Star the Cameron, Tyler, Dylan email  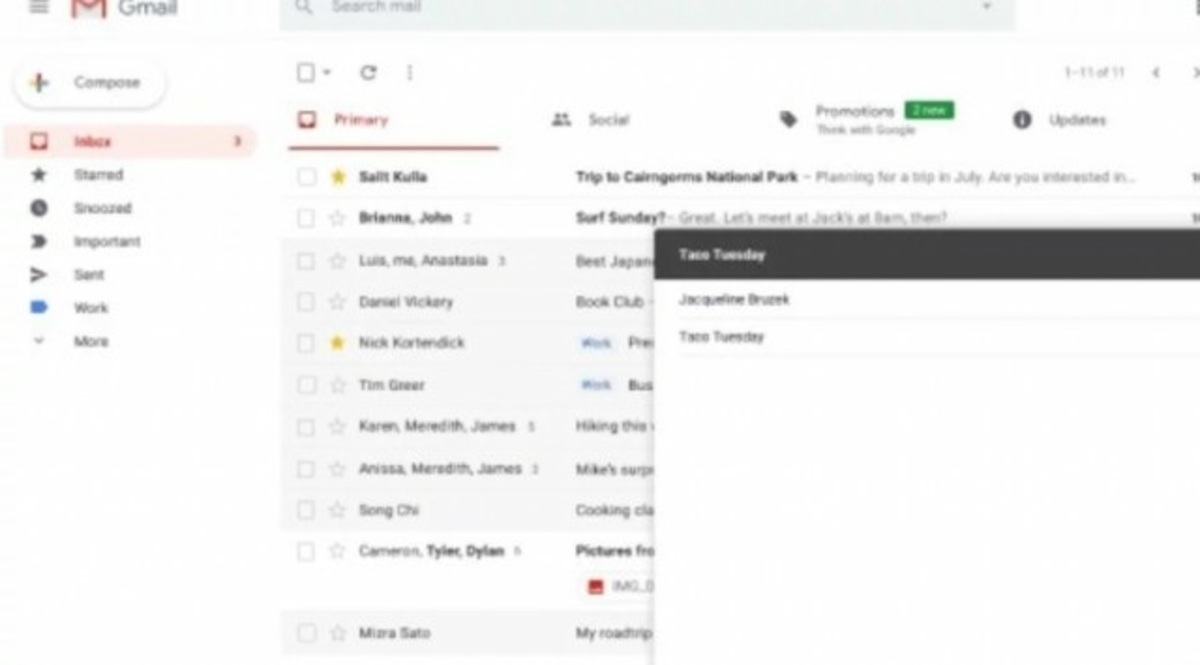pyautogui.click(x=338, y=552)
